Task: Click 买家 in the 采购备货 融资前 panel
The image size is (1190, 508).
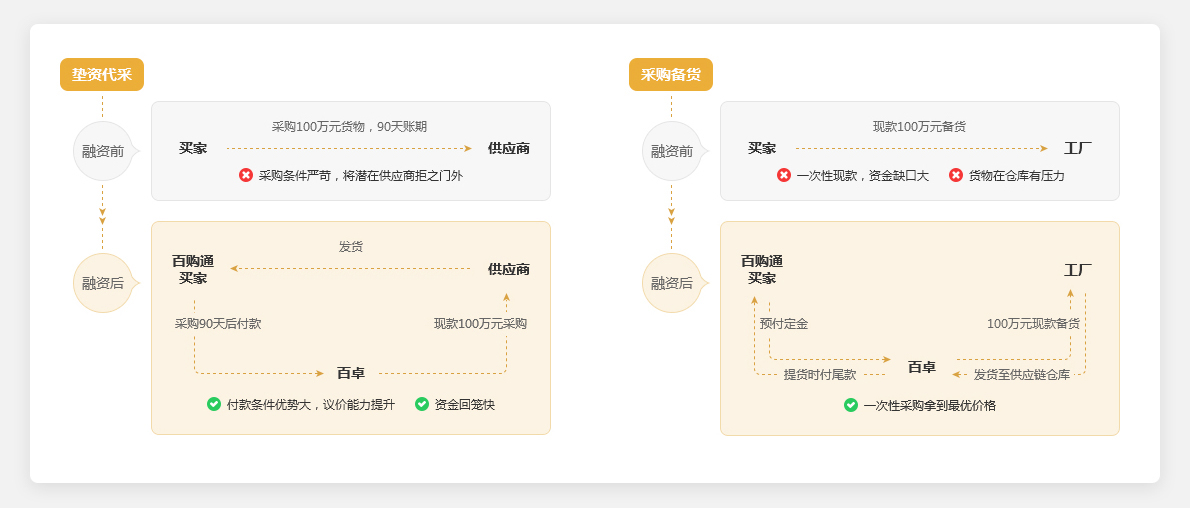Action: click(762, 148)
